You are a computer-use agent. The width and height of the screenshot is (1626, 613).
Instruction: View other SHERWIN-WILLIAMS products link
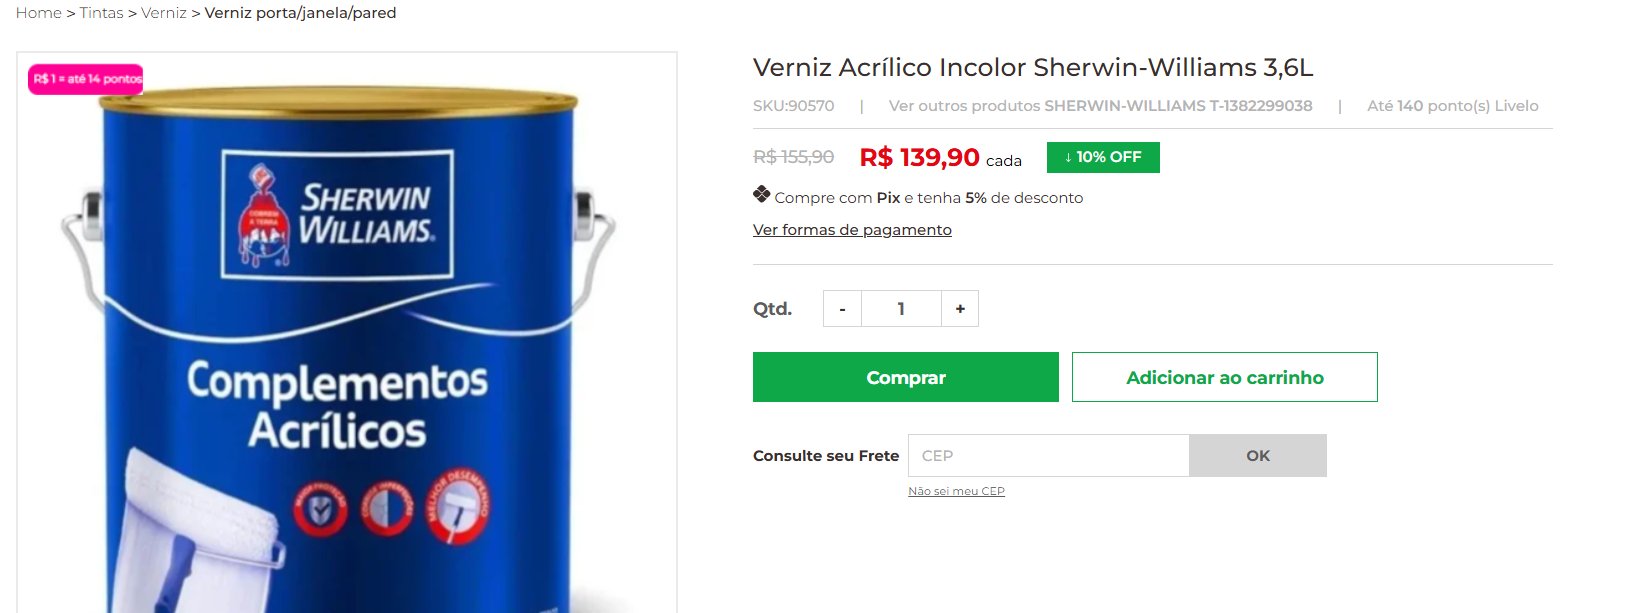coord(1100,106)
